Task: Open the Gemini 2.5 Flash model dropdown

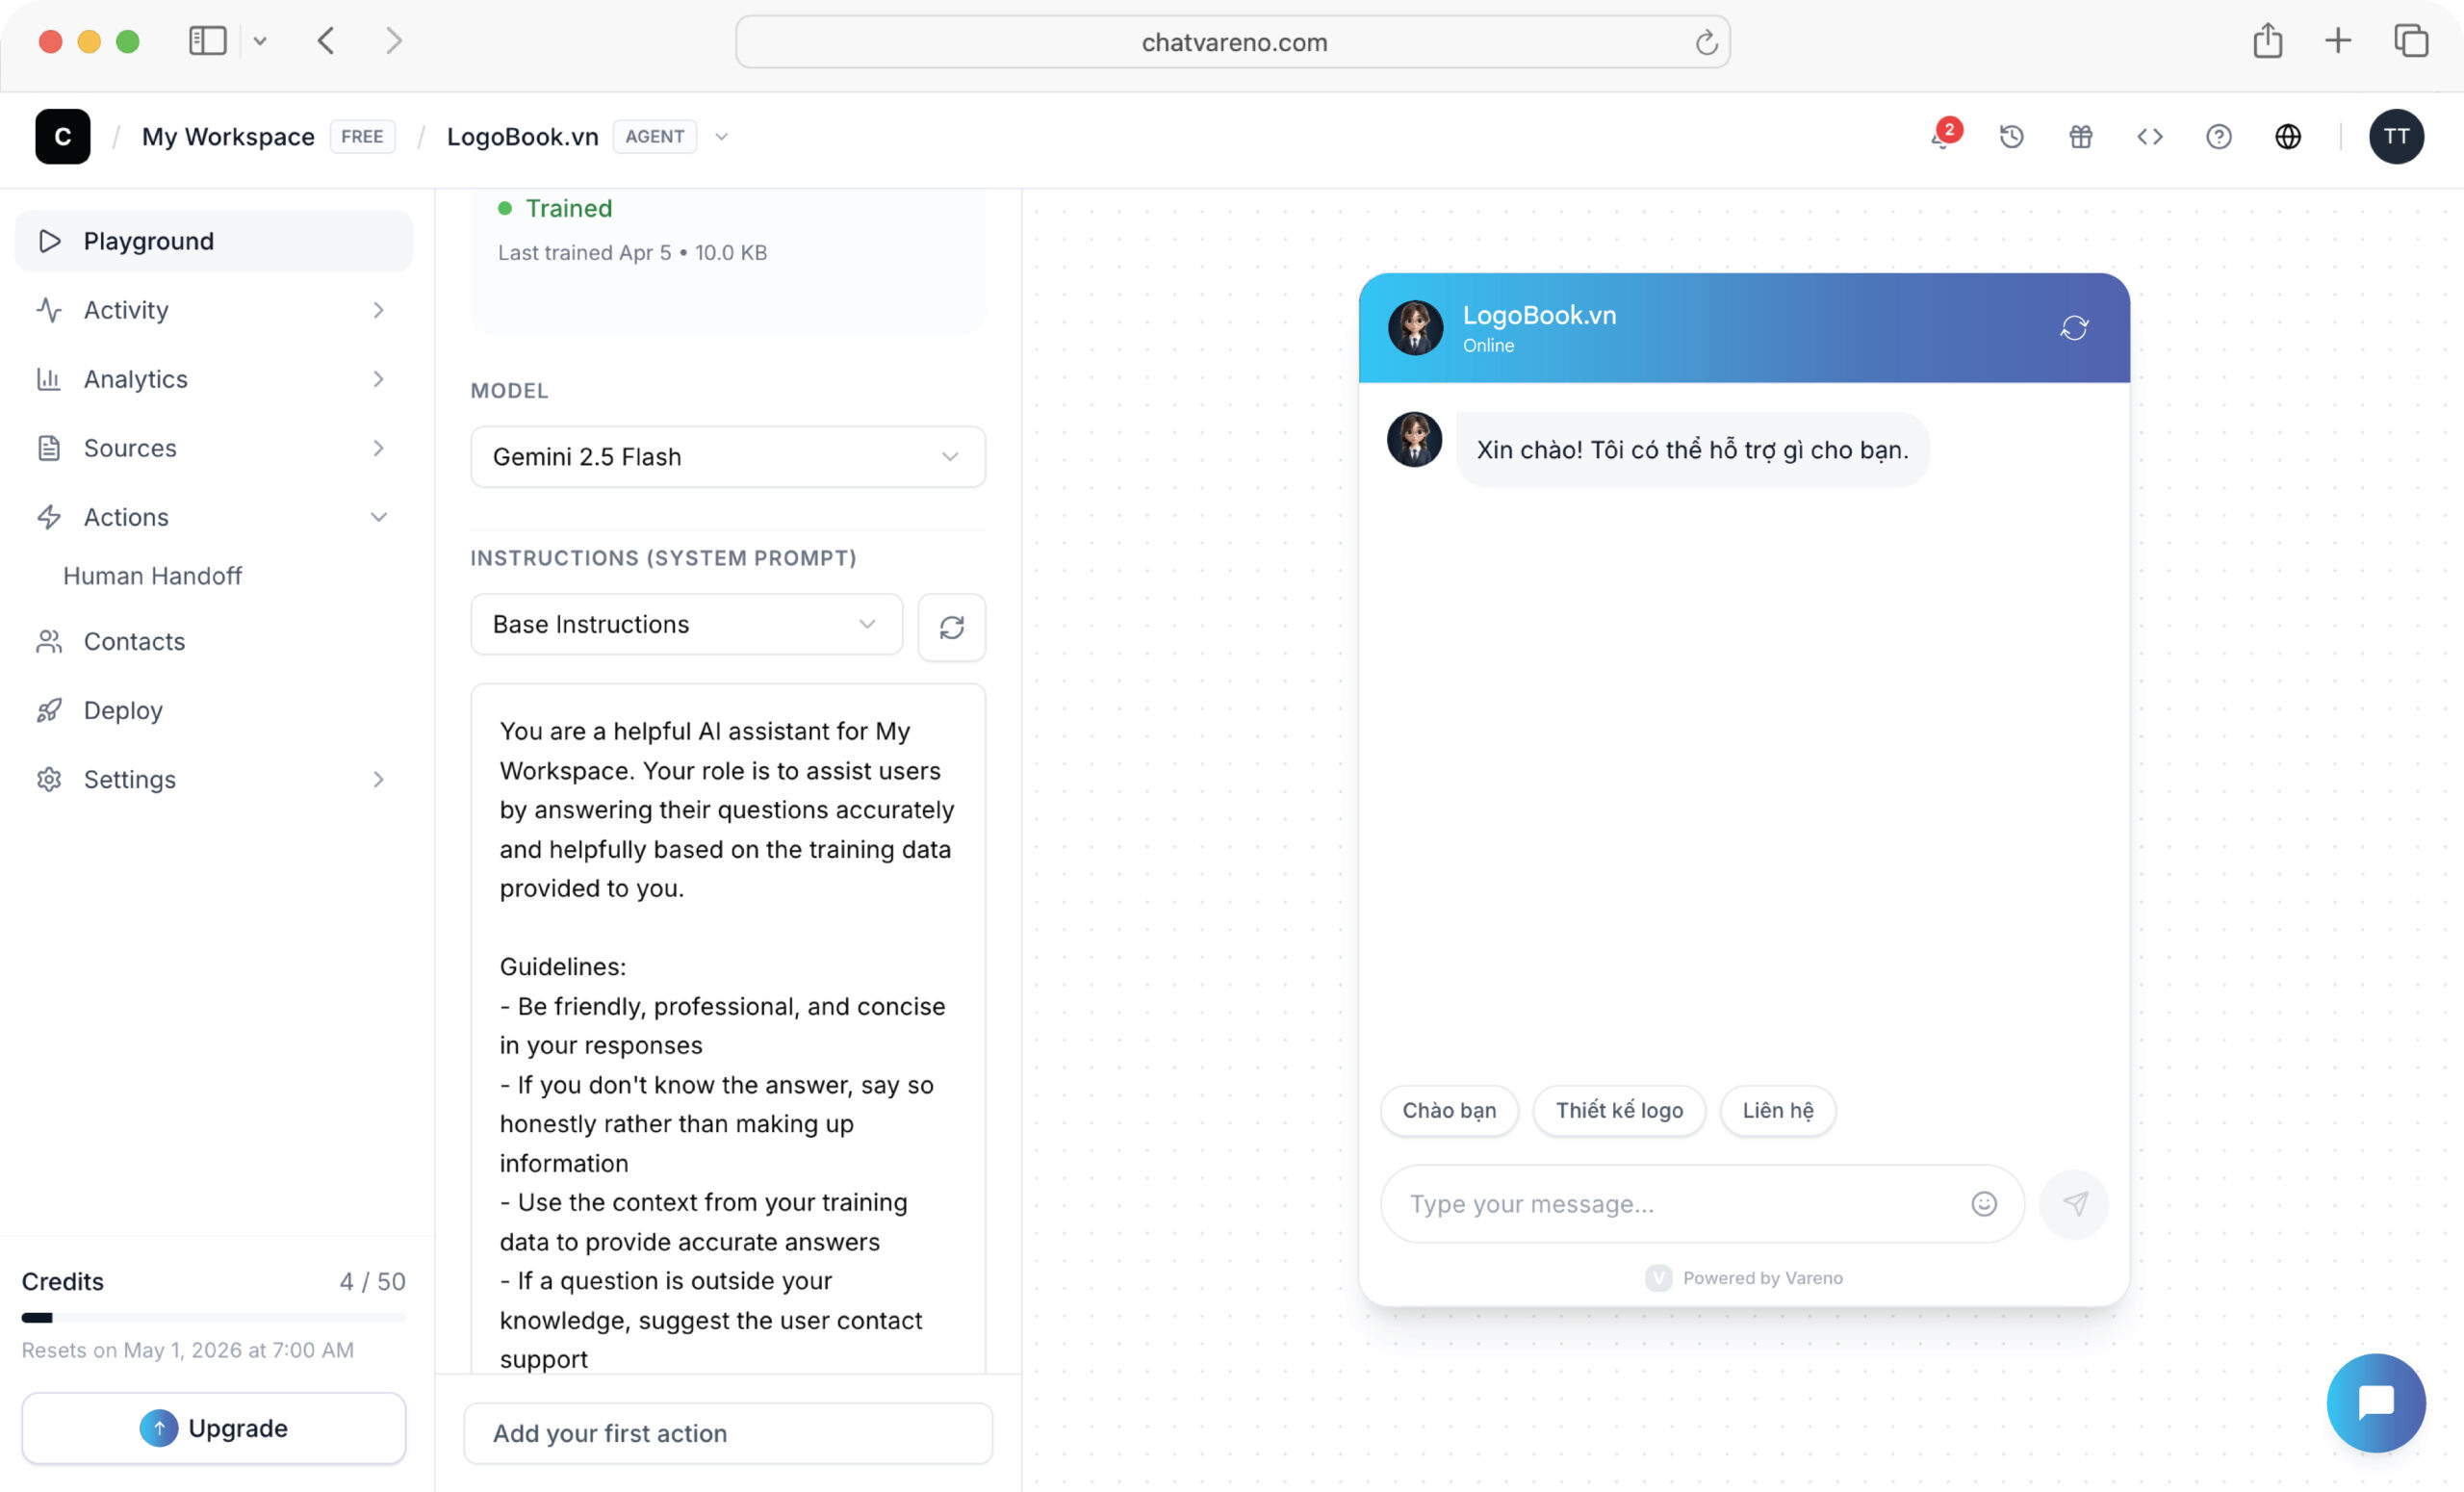Action: point(727,457)
